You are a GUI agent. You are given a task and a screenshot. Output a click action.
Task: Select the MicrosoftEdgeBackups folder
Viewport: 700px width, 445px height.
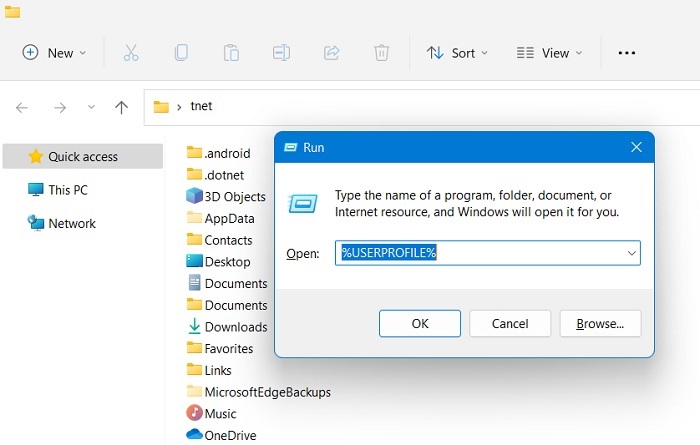point(258,391)
